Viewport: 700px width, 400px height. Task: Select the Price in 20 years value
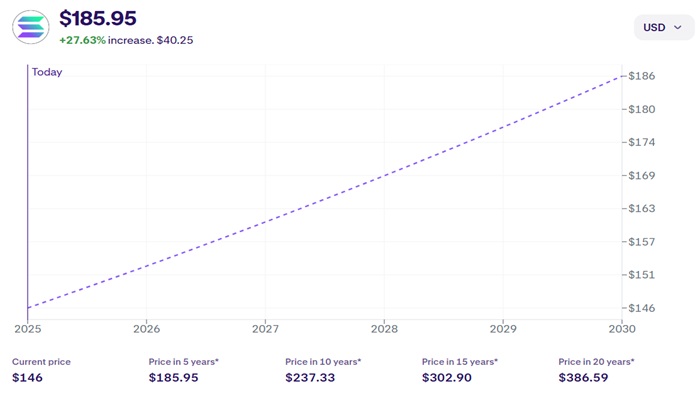tap(583, 378)
